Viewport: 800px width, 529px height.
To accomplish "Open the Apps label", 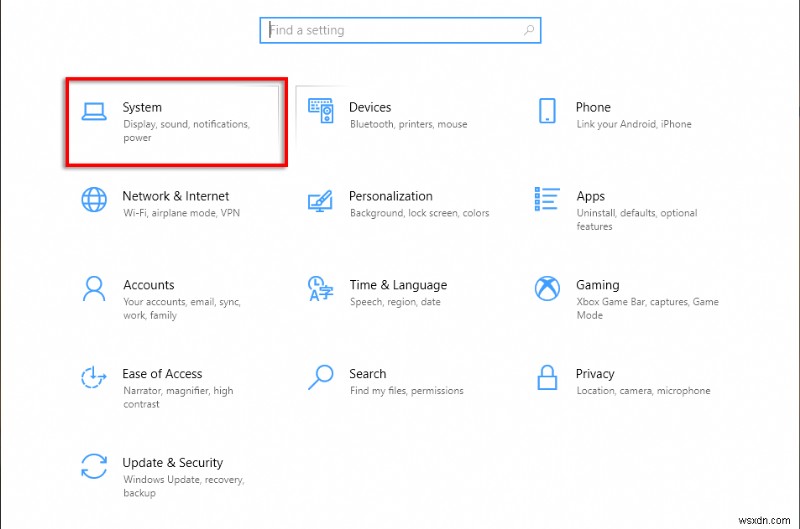I will tap(590, 196).
